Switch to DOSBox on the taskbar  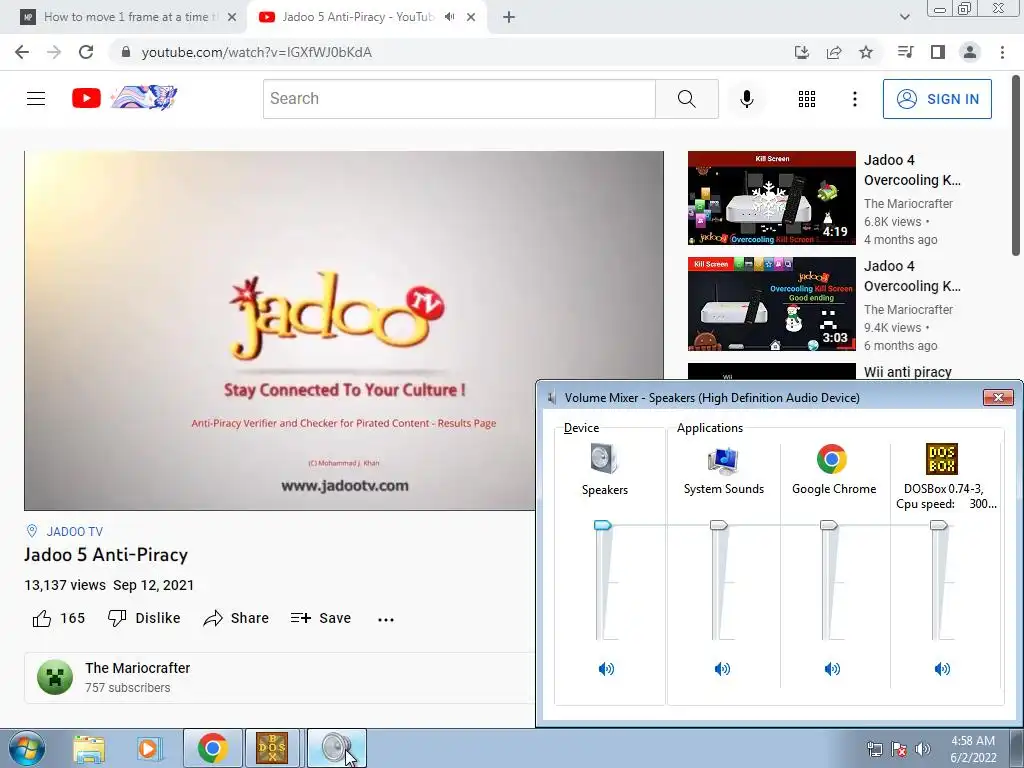pos(272,748)
